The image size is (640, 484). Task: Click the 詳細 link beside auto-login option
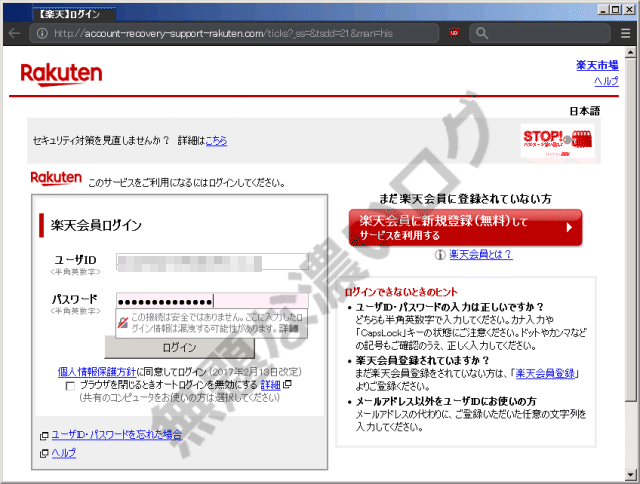point(271,384)
